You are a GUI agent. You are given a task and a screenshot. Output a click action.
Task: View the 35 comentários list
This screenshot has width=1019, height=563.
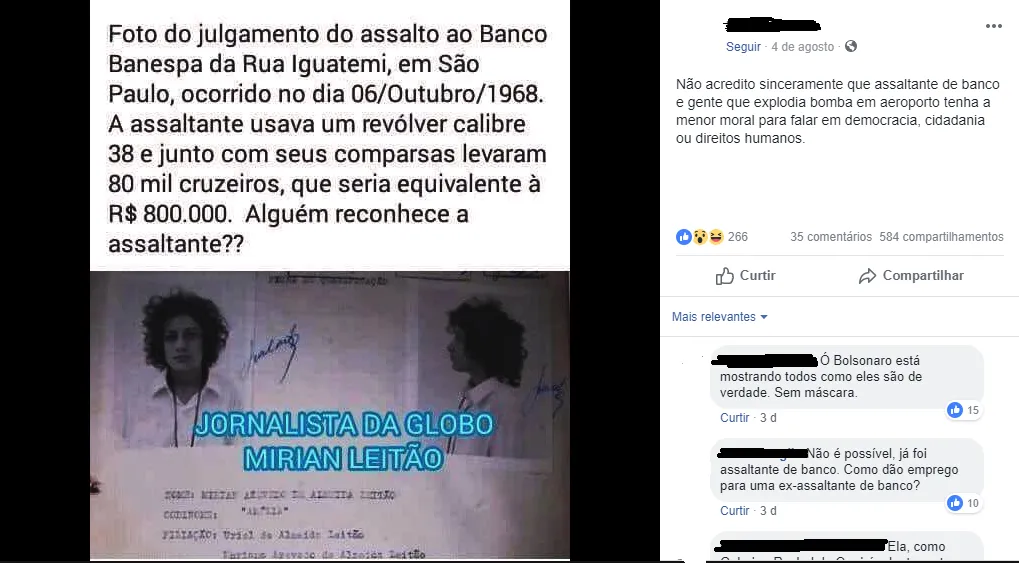pos(831,237)
